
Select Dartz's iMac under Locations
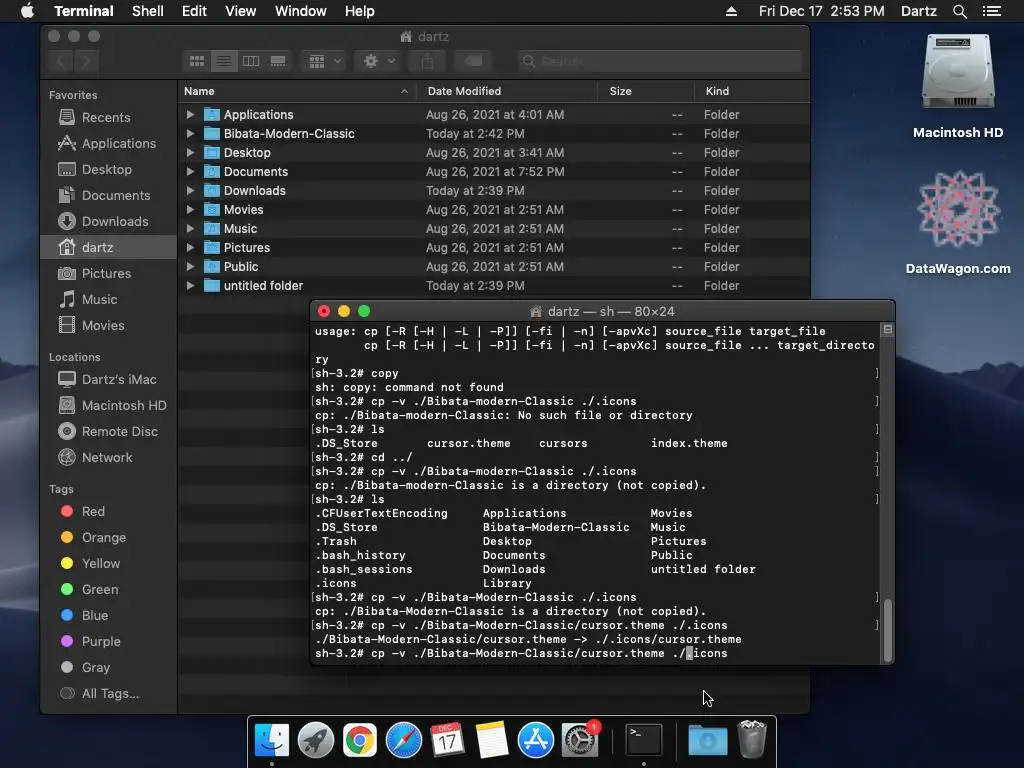[119, 379]
